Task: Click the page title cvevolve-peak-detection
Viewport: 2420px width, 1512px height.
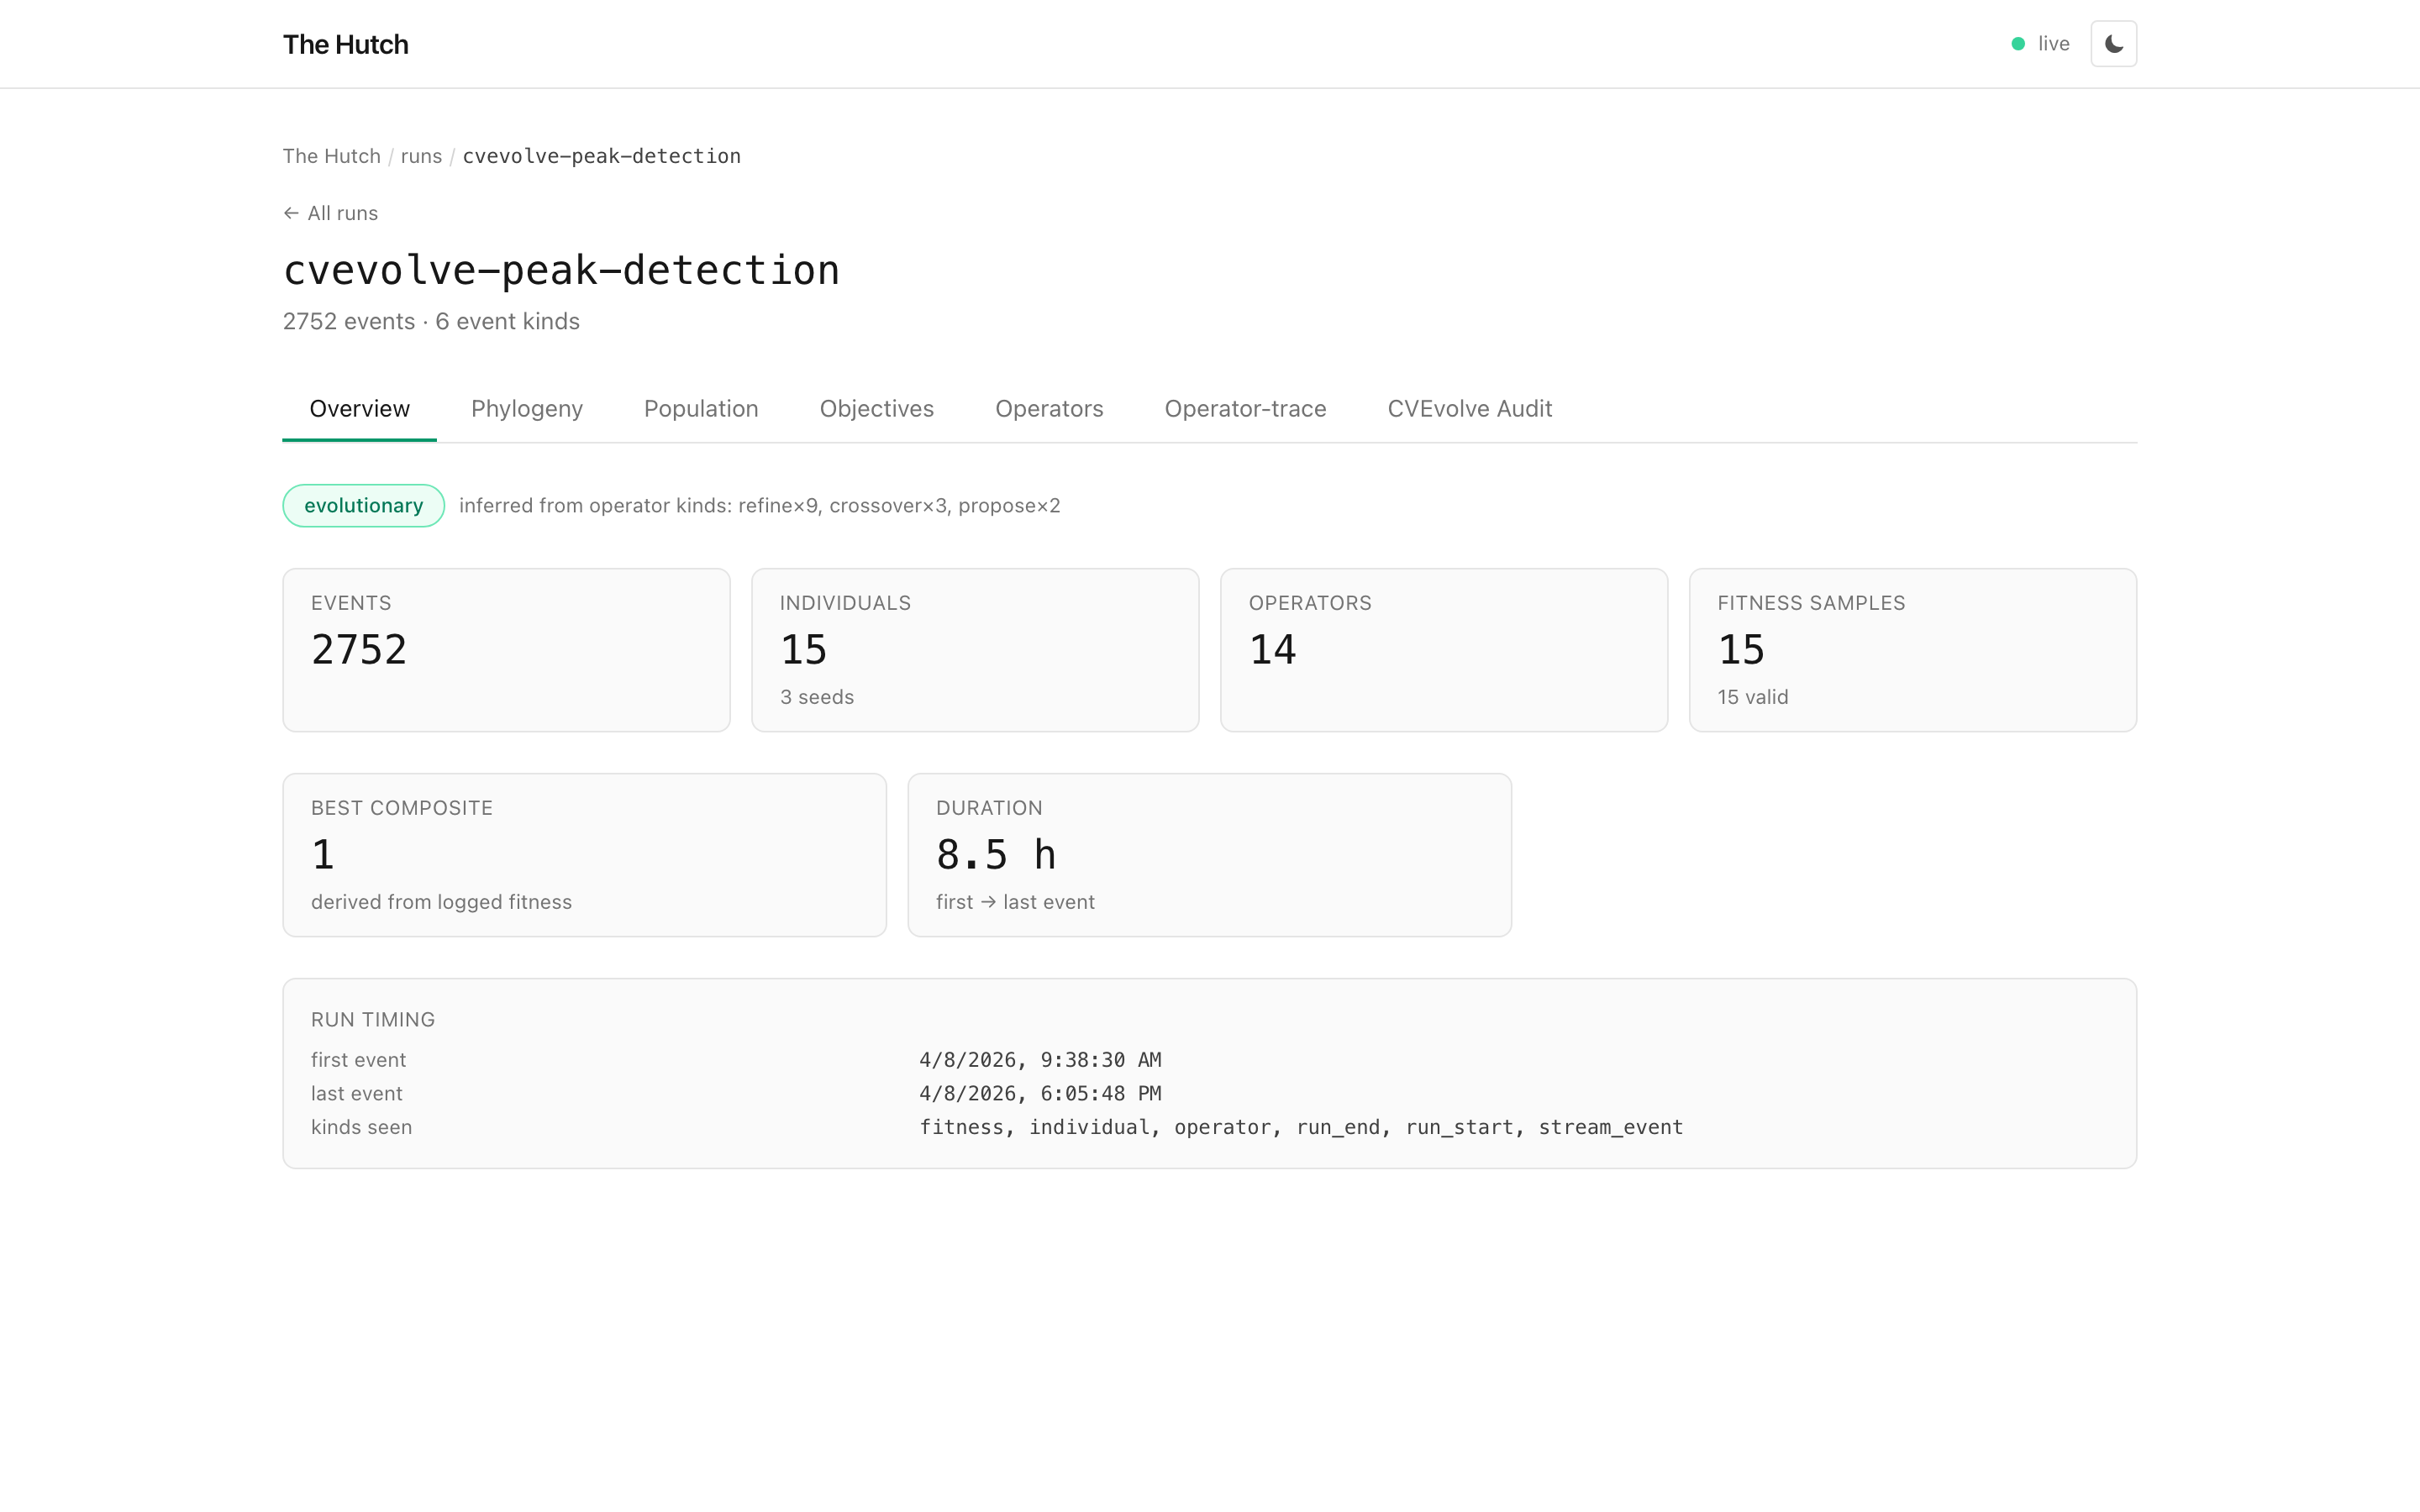Action: click(x=561, y=270)
